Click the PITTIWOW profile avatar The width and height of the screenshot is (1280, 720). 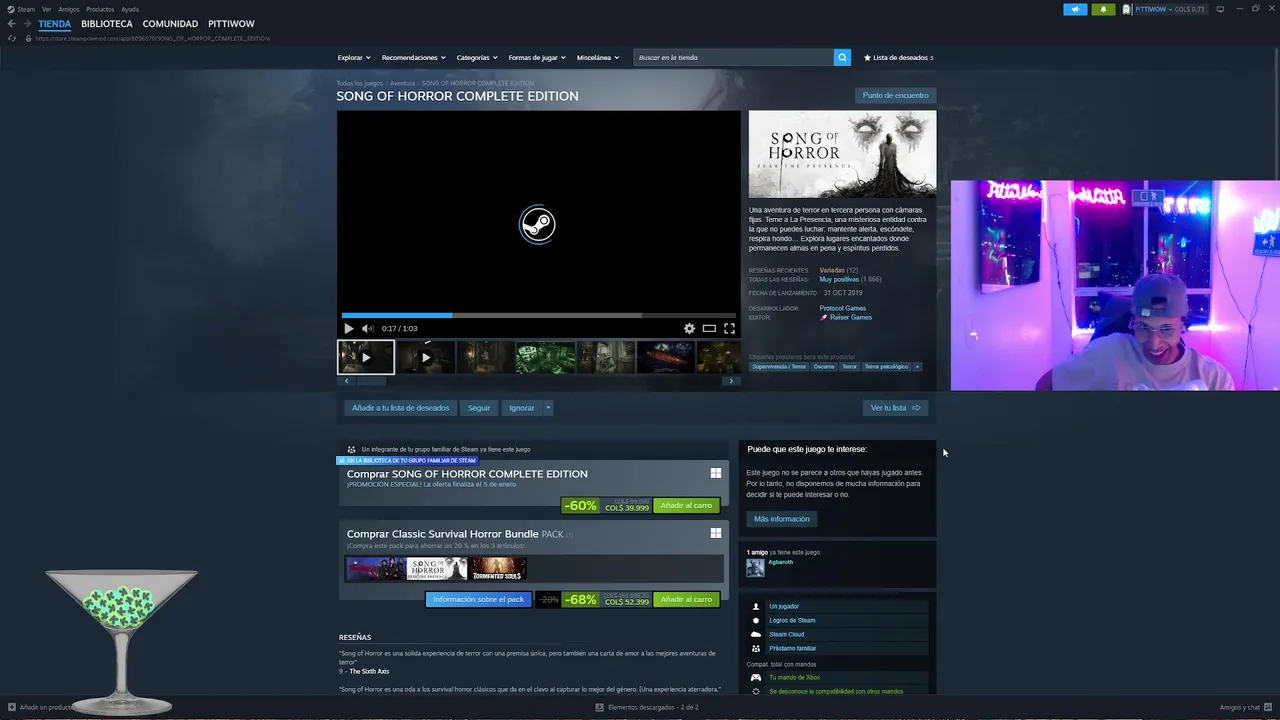point(1127,9)
